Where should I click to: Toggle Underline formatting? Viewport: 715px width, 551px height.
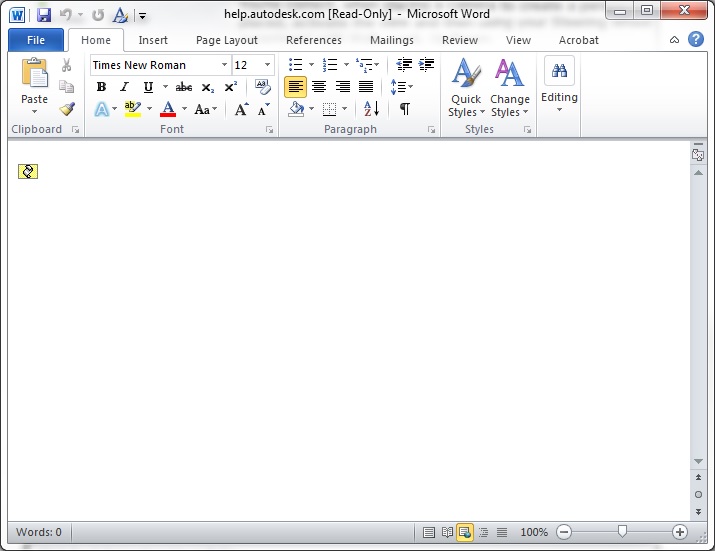click(148, 87)
